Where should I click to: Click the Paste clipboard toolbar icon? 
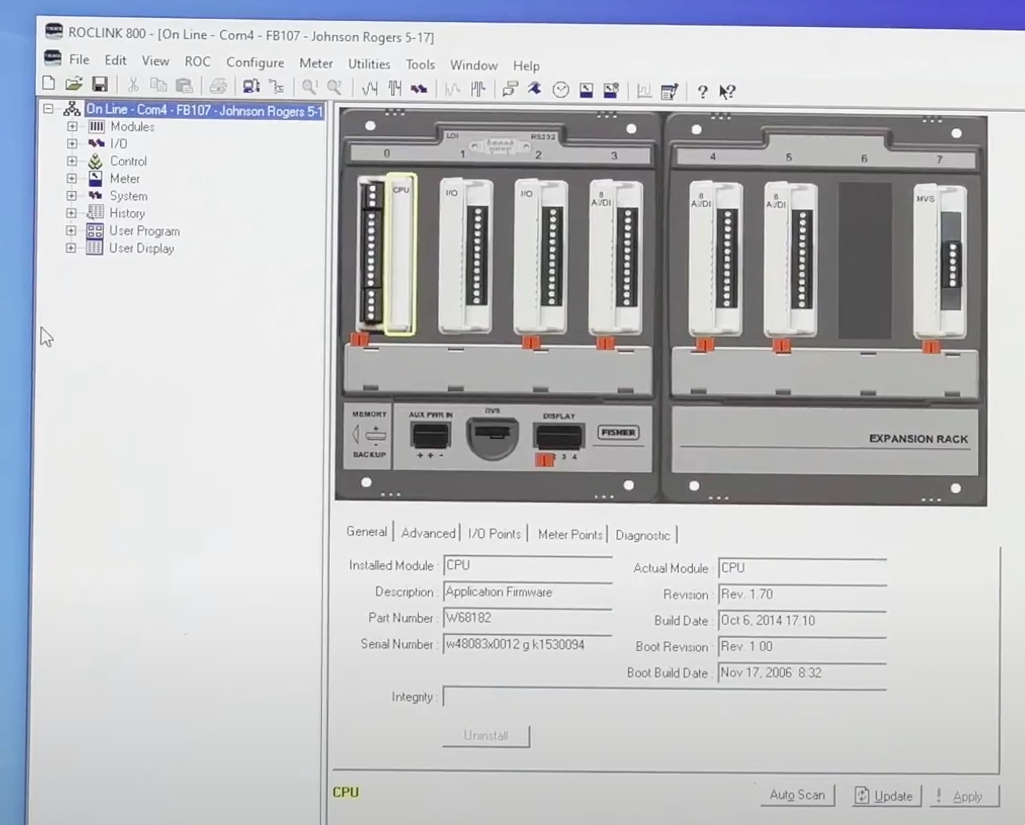tap(184, 86)
